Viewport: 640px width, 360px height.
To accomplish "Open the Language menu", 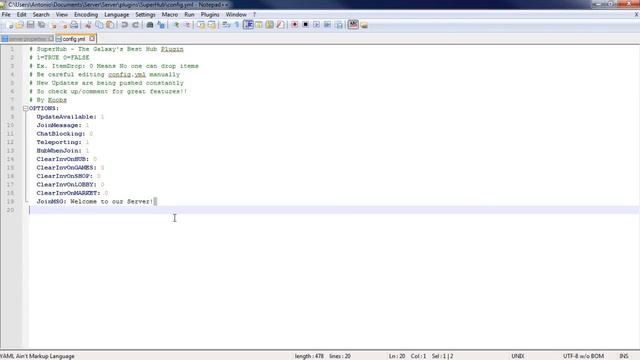I will tap(116, 14).
